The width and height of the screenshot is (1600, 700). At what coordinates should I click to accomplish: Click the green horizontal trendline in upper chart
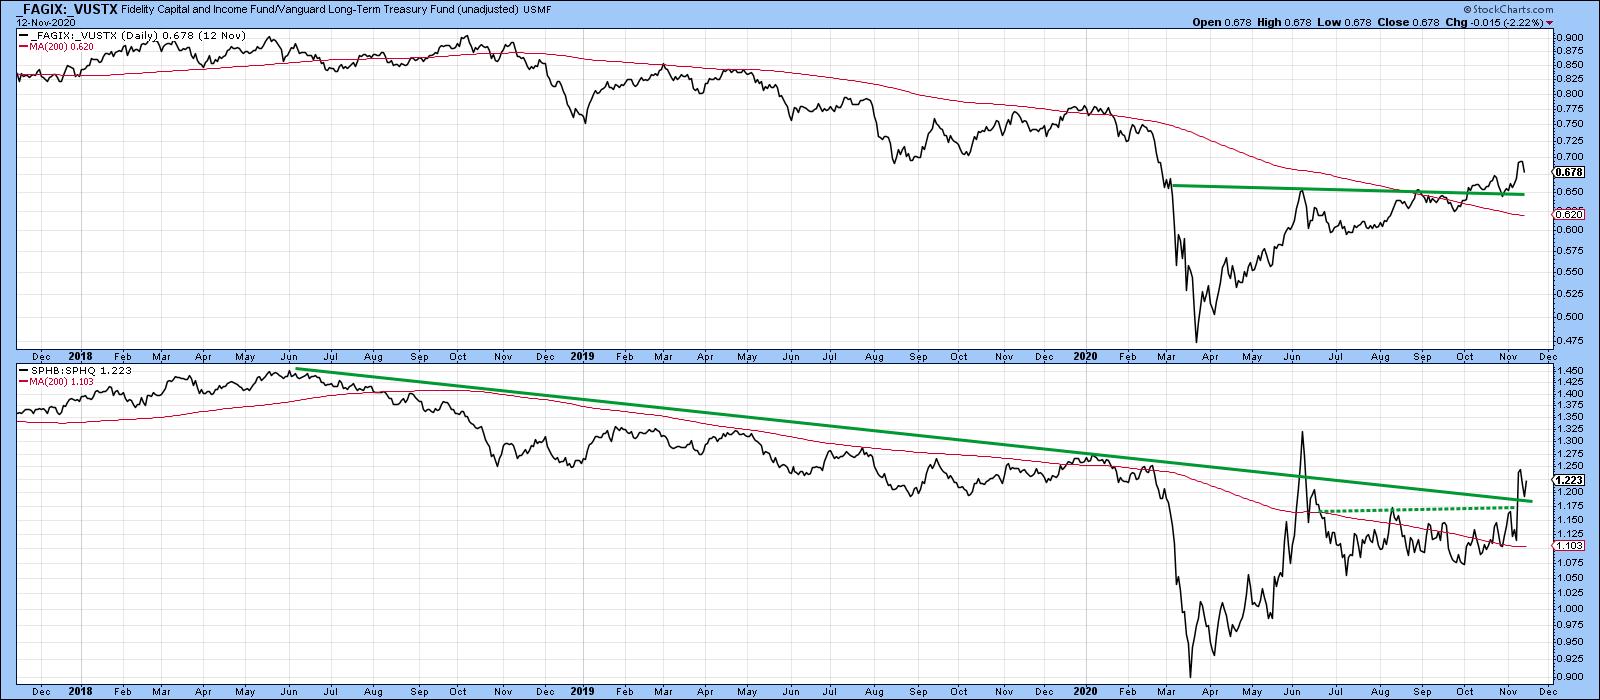[x=1346, y=189]
